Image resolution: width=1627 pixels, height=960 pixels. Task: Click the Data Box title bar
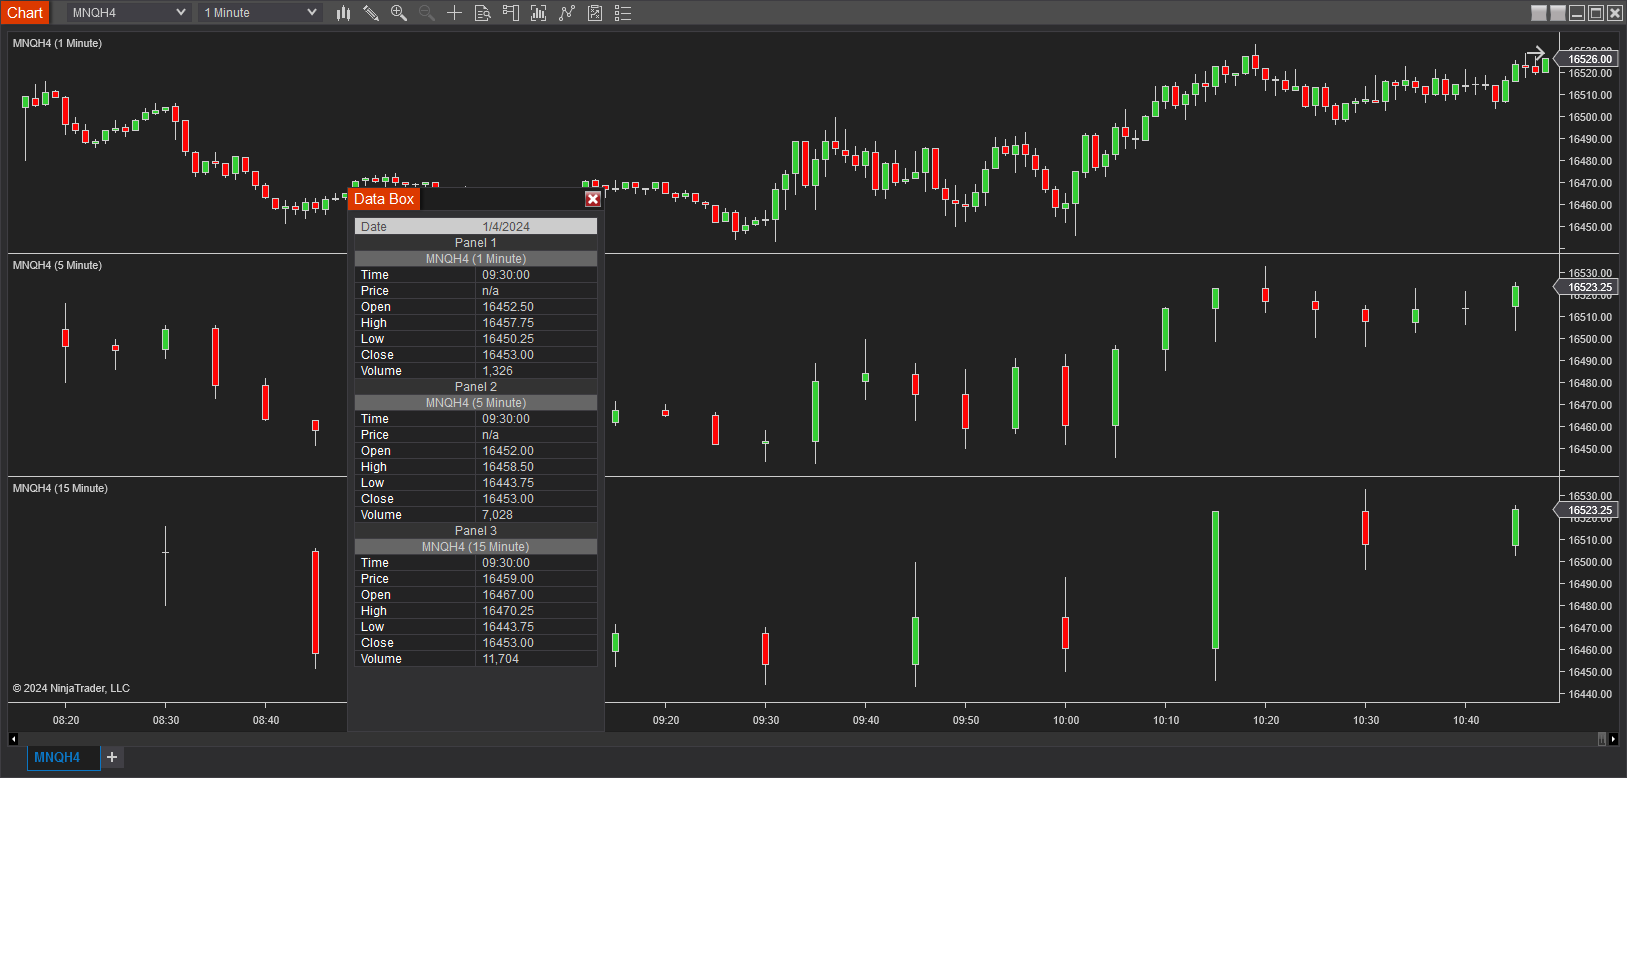476,199
